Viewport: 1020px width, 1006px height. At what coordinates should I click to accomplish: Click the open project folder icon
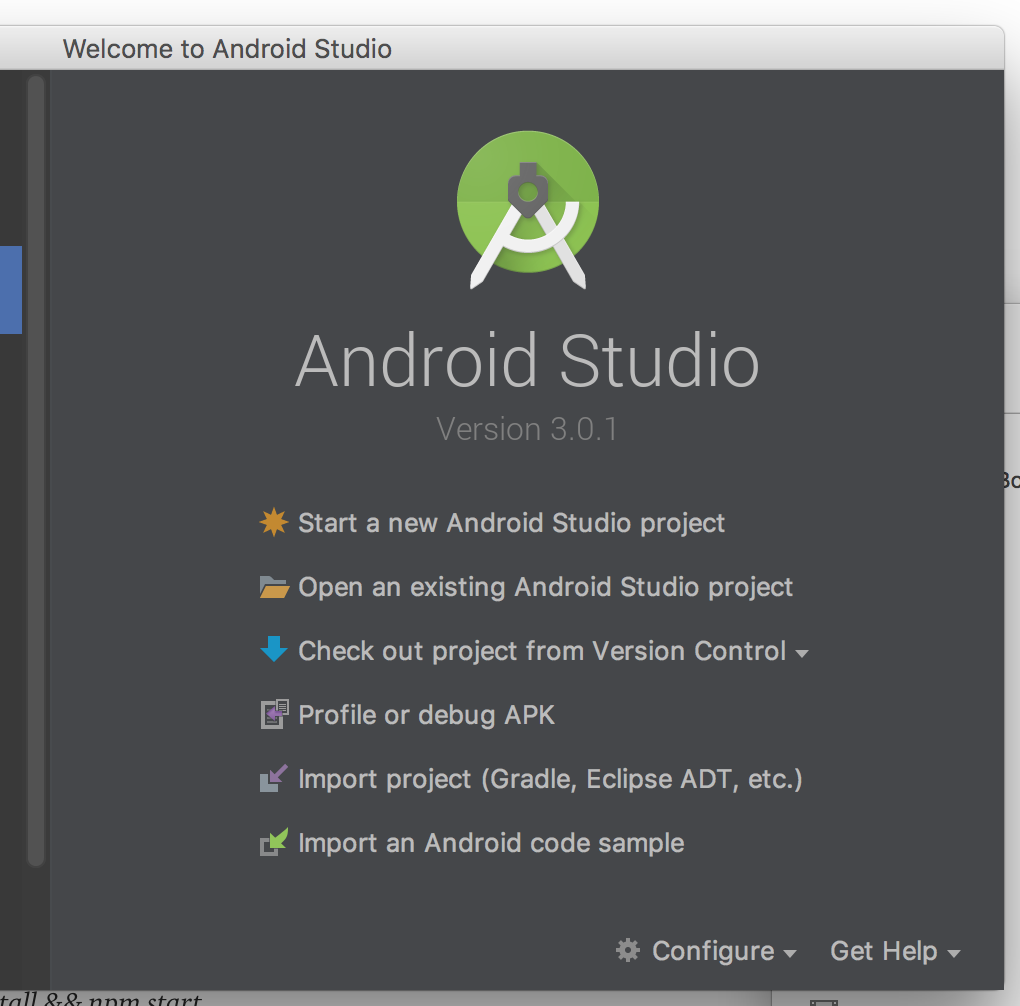[273, 587]
